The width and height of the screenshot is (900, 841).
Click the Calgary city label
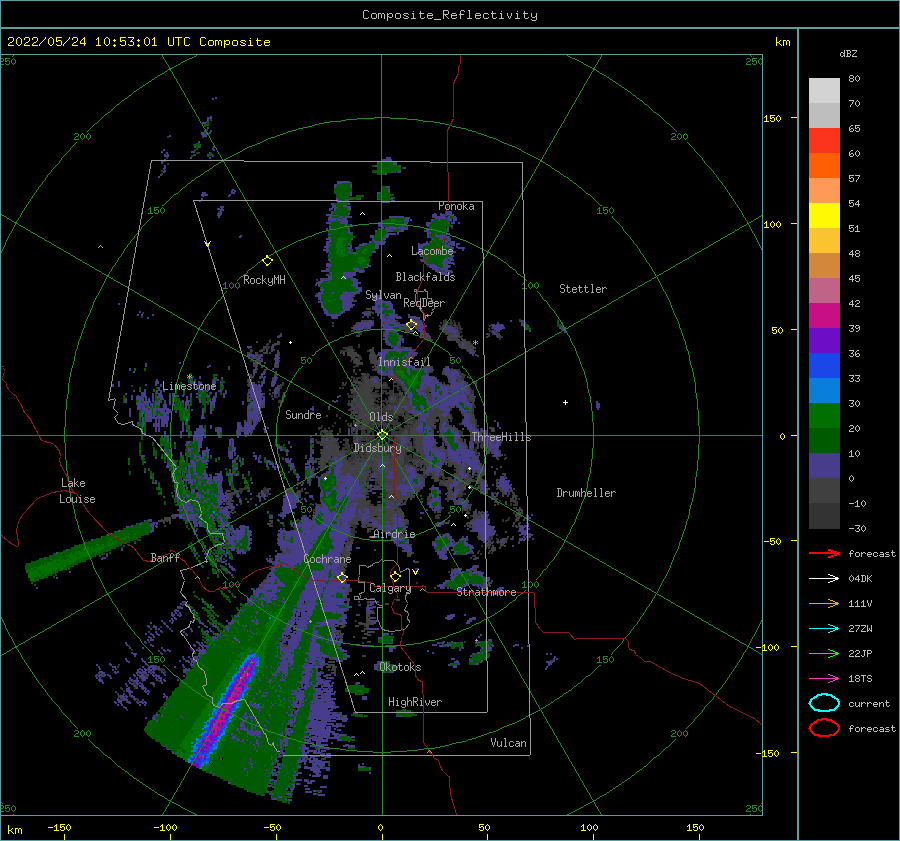pyautogui.click(x=390, y=588)
